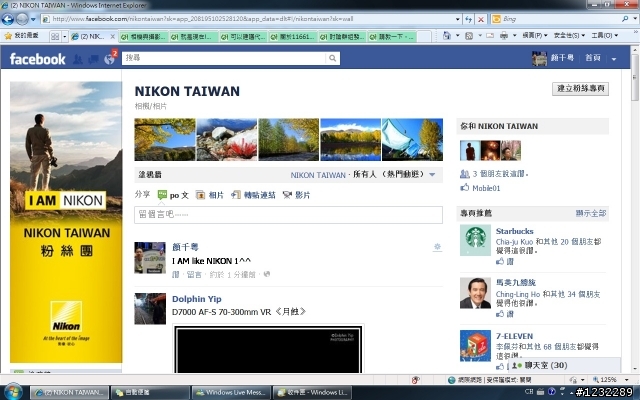Open the red plant photo thumbnail
The image size is (640, 400).
click(x=227, y=139)
